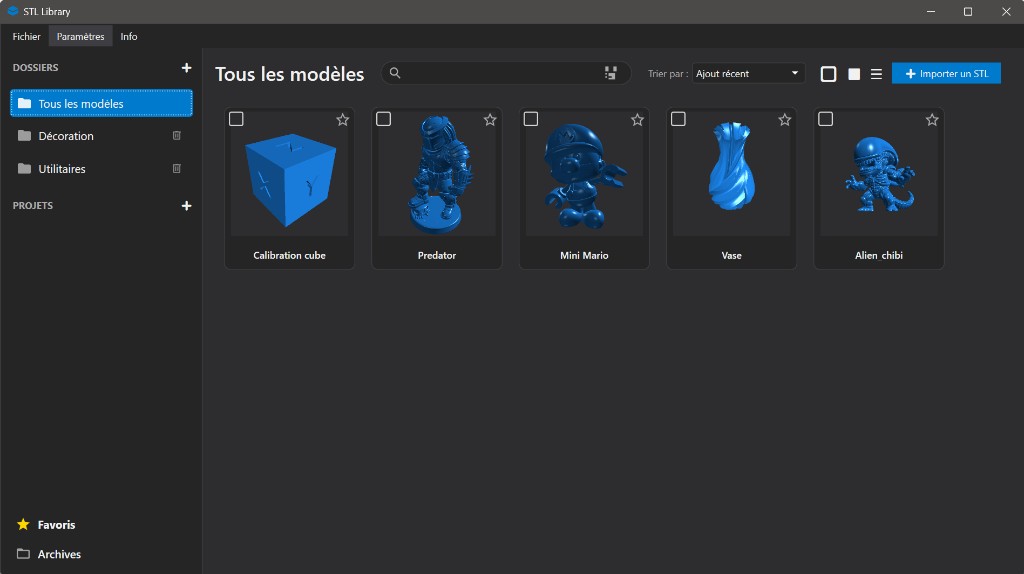1024x574 pixels.
Task: Open the Vase model thumbnail
Action: (731, 175)
